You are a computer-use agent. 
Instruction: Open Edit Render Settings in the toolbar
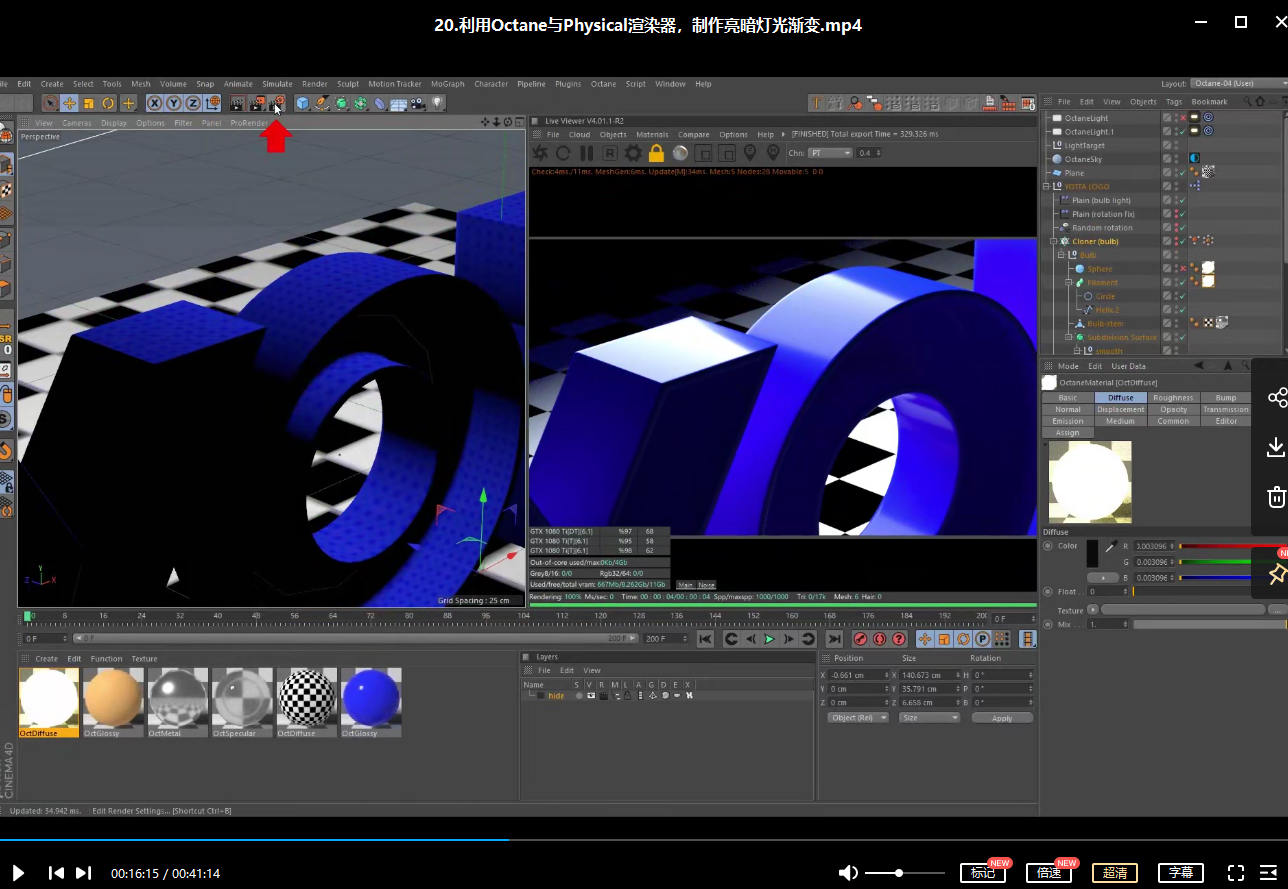[277, 103]
